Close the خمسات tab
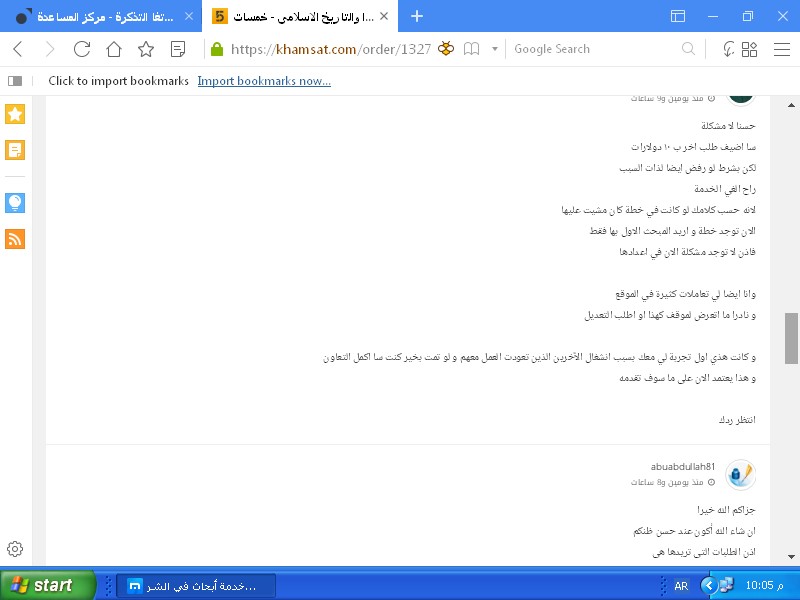 [x=384, y=16]
